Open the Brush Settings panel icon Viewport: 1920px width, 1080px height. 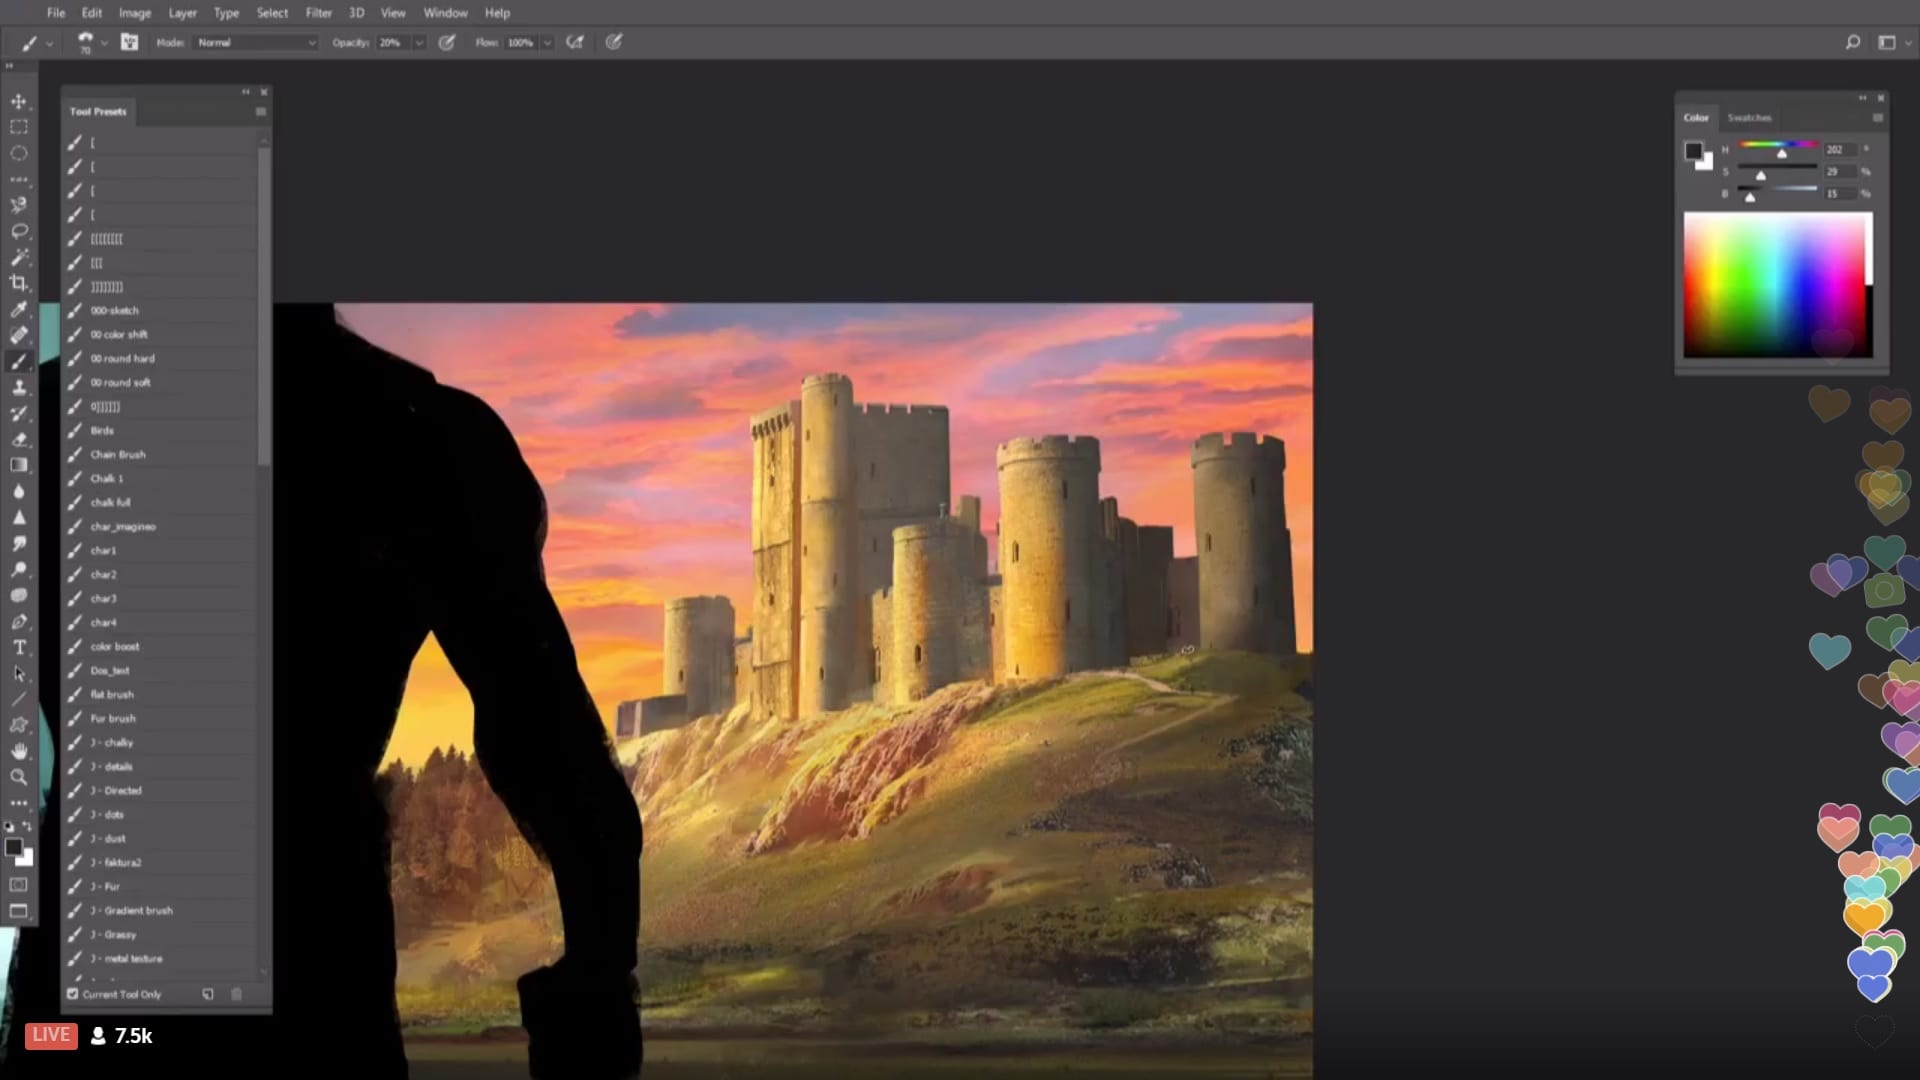(129, 42)
